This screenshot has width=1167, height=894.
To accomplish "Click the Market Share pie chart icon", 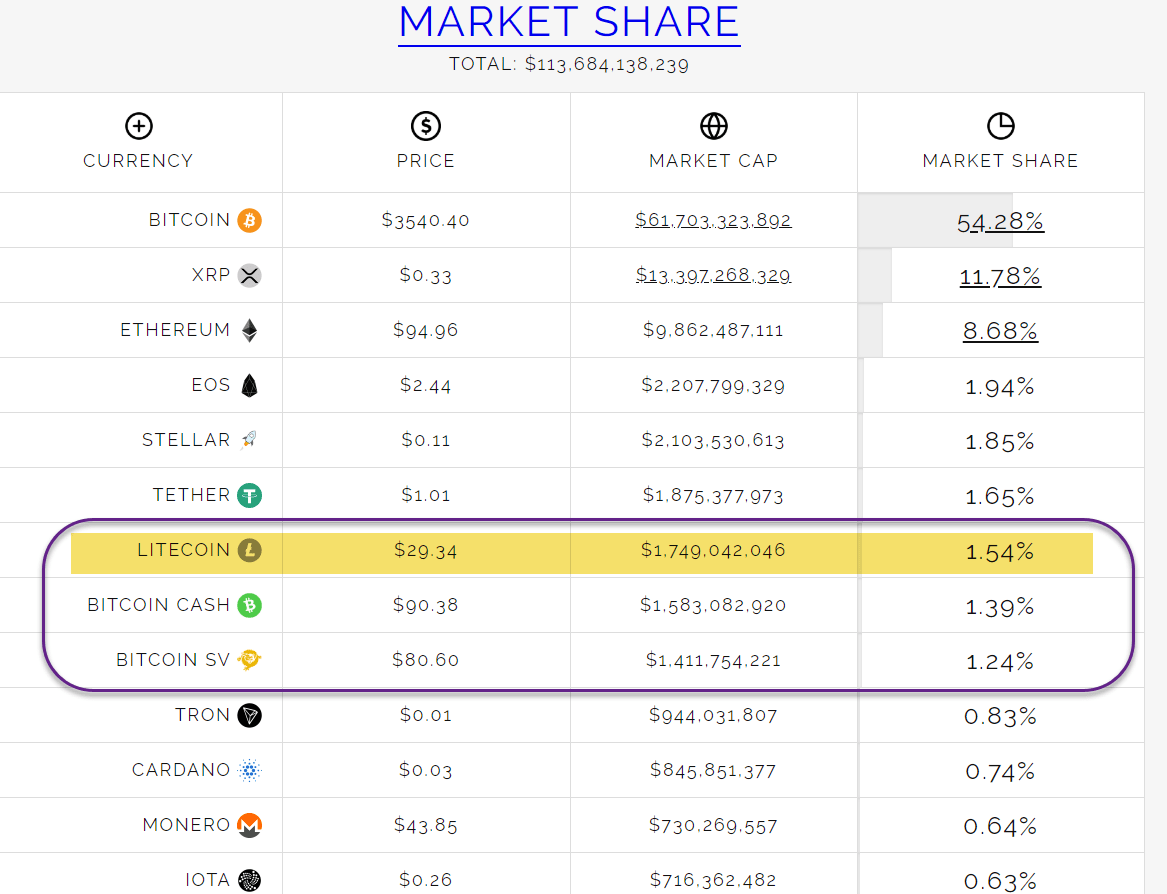I will click(1000, 126).
